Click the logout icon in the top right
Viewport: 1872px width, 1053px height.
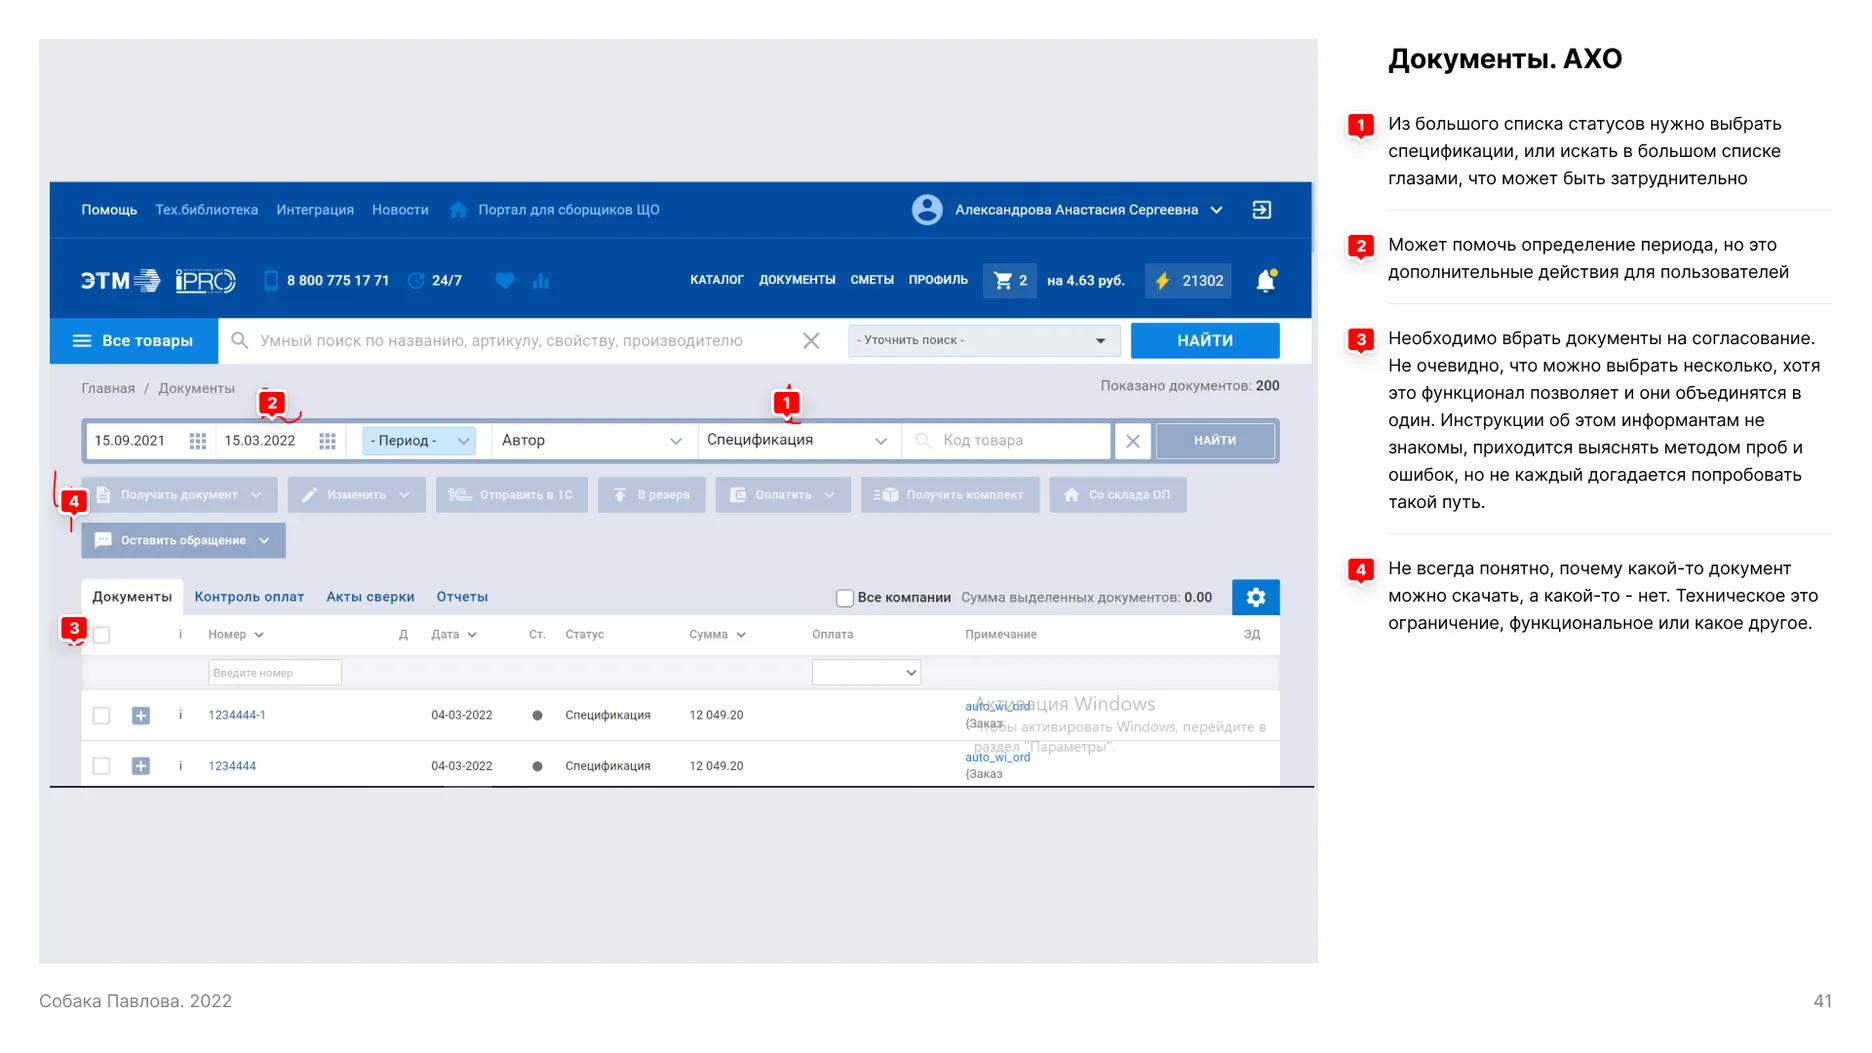click(1261, 210)
